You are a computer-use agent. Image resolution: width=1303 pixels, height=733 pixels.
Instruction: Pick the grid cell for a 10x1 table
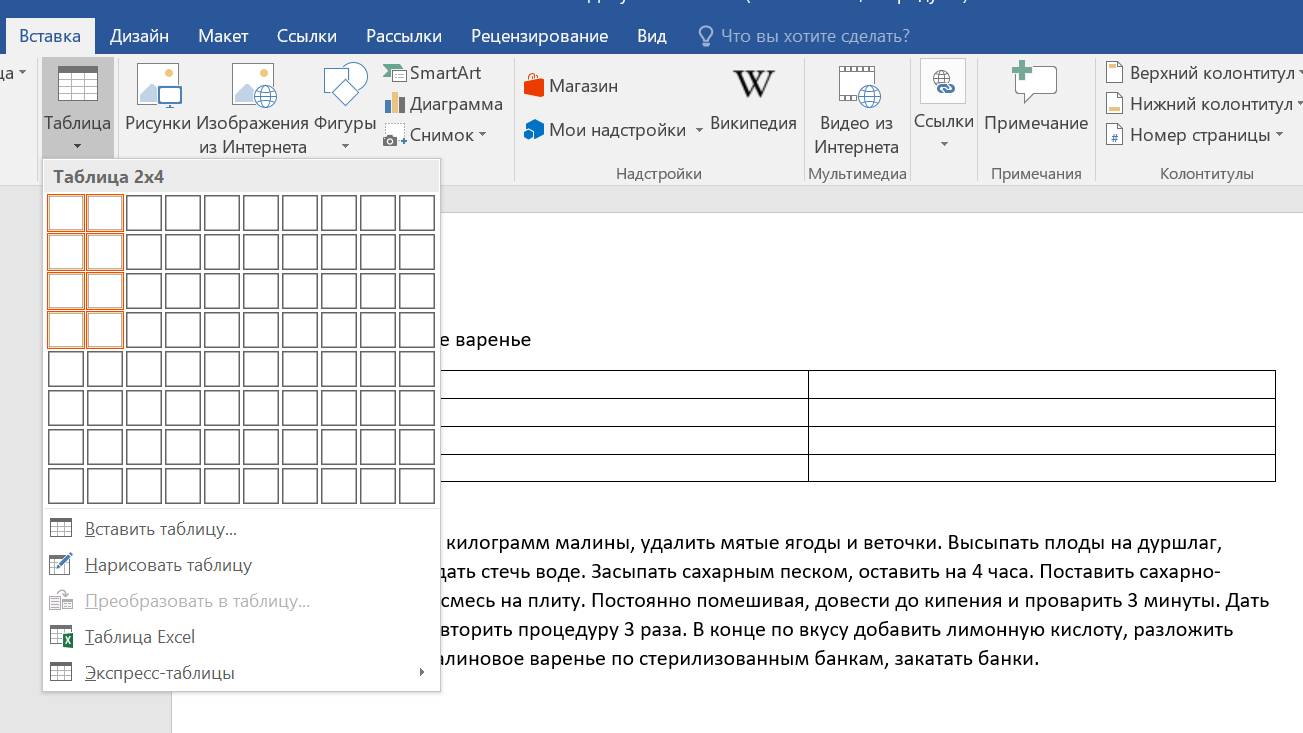(417, 213)
